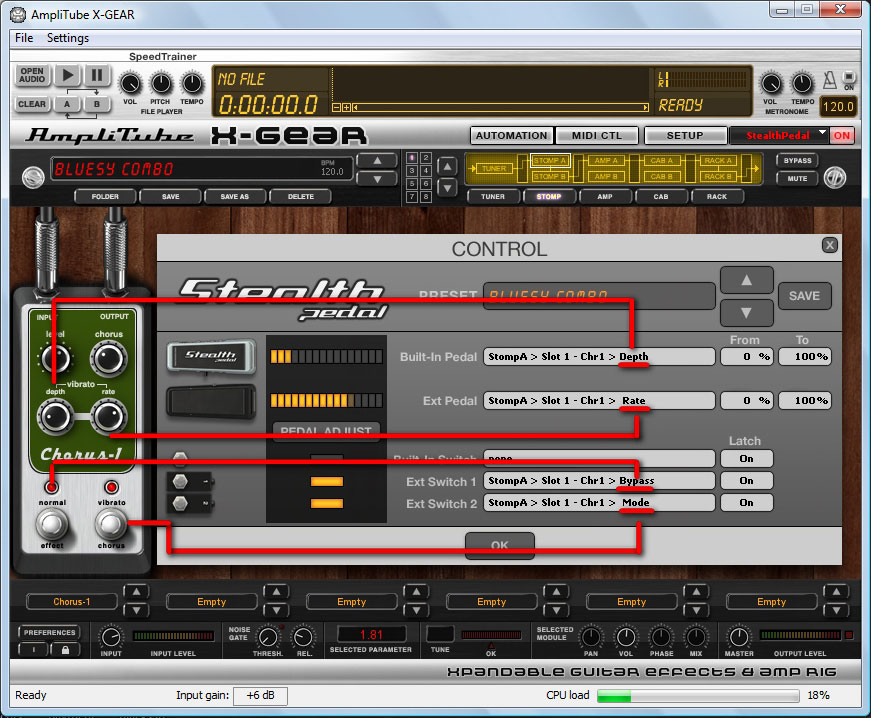Toggle the BYPASS button
Image resolution: width=871 pixels, height=718 pixels.
[x=797, y=160]
